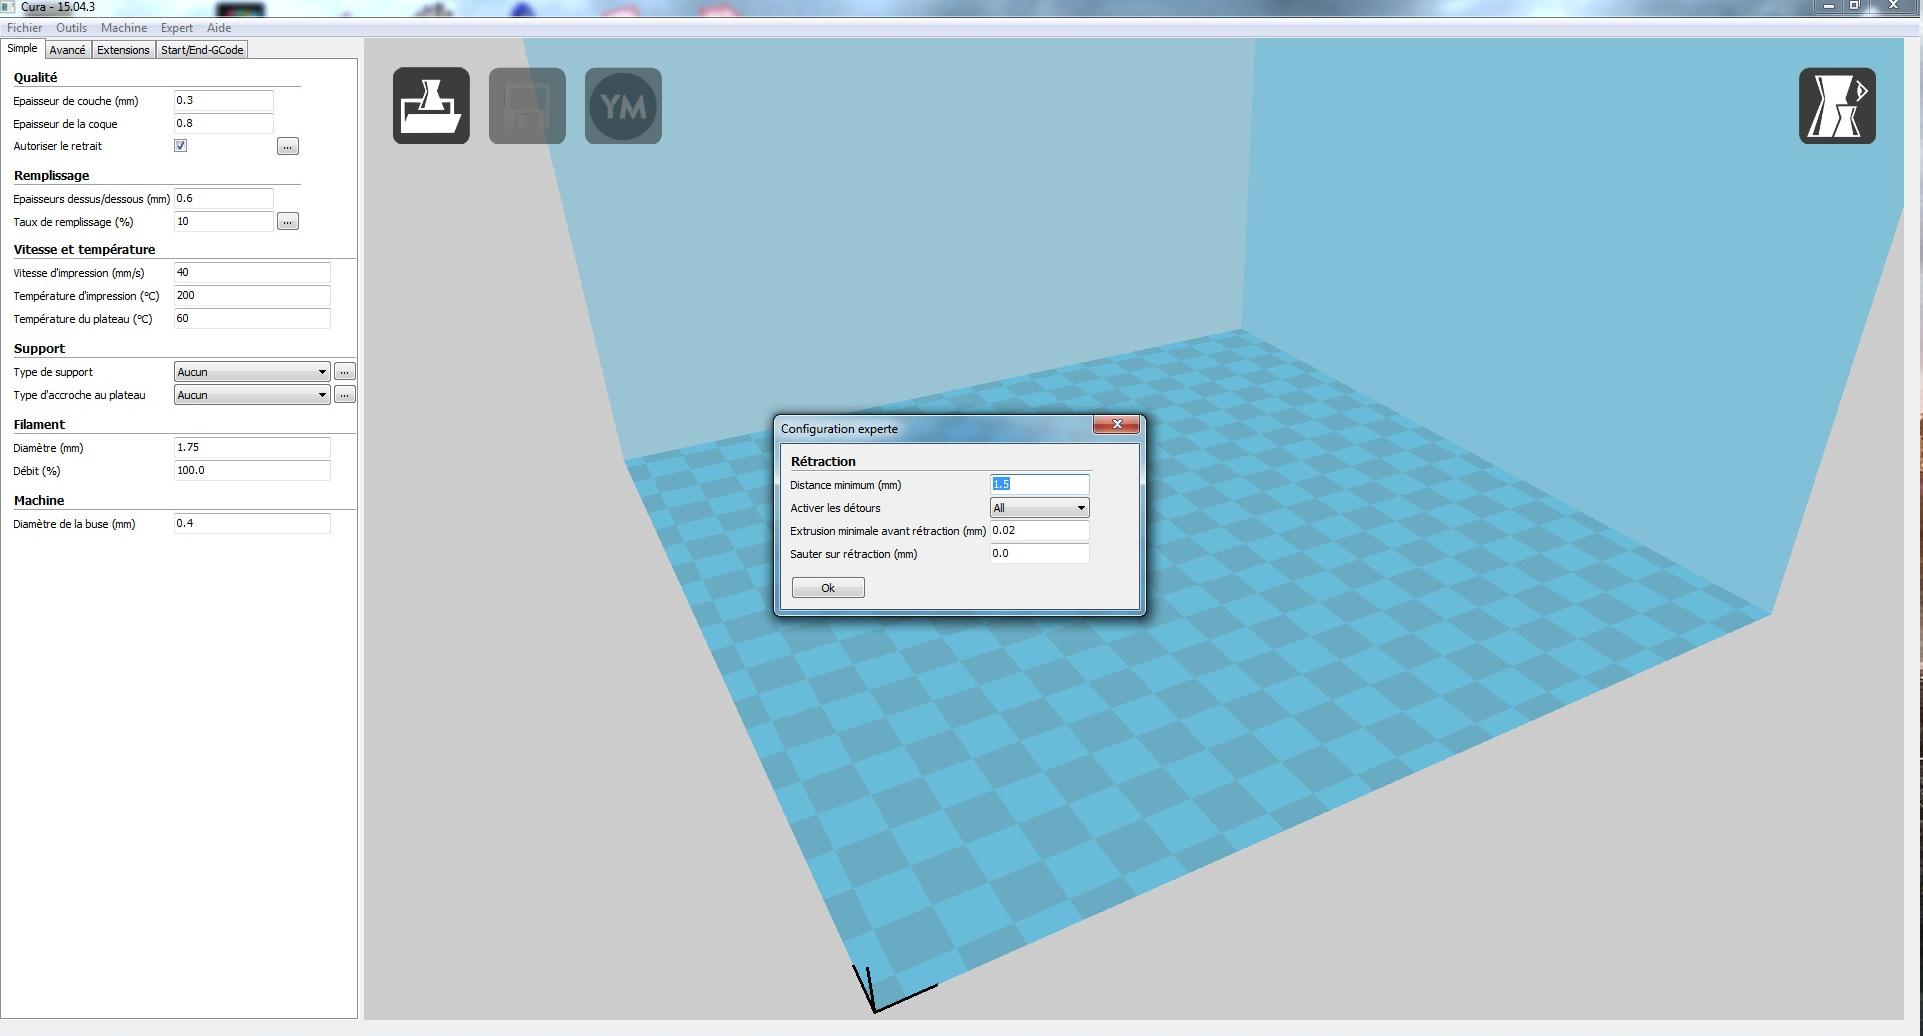Switch to the Start/End-GCode tab
The width and height of the screenshot is (1923, 1036).
pos(202,50)
